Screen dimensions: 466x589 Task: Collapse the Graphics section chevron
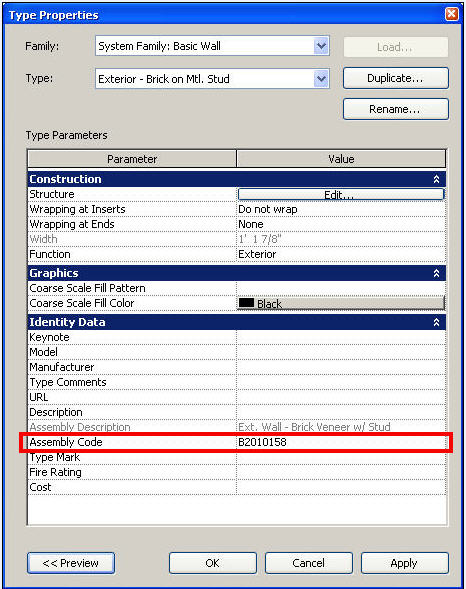436,273
